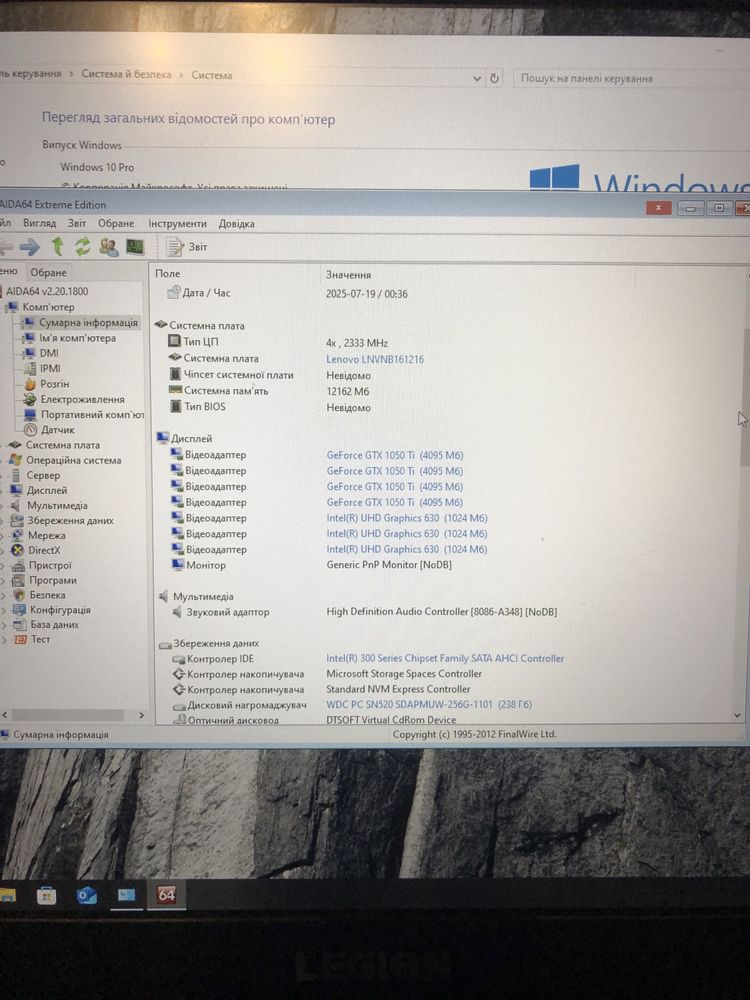This screenshot has height=1000, width=750.
Task: Open the first GeForce GTX 1050 Ti link
Action: tap(395, 455)
